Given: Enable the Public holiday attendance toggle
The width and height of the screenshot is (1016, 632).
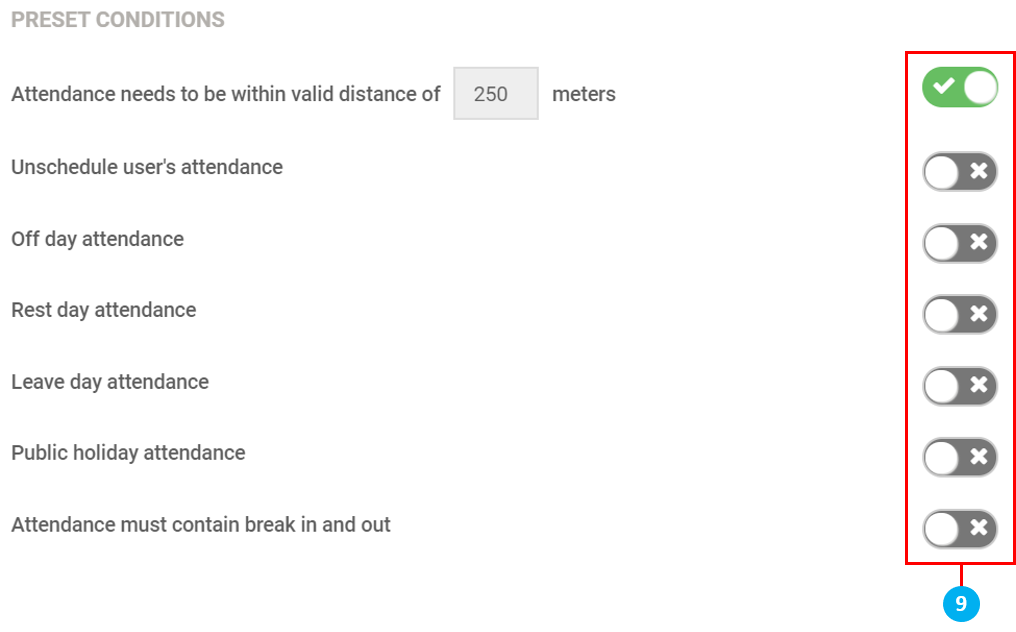Looking at the screenshot, I should tap(960, 458).
